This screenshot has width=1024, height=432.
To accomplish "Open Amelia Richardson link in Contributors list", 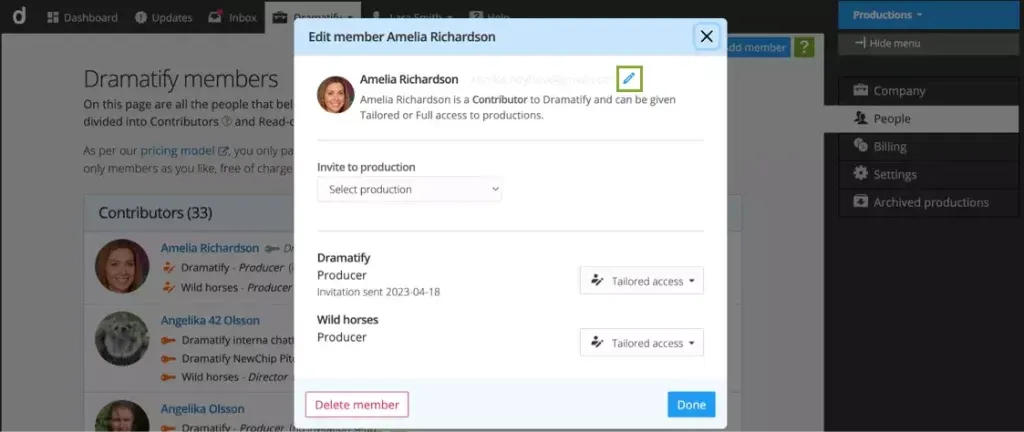I will 210,248.
